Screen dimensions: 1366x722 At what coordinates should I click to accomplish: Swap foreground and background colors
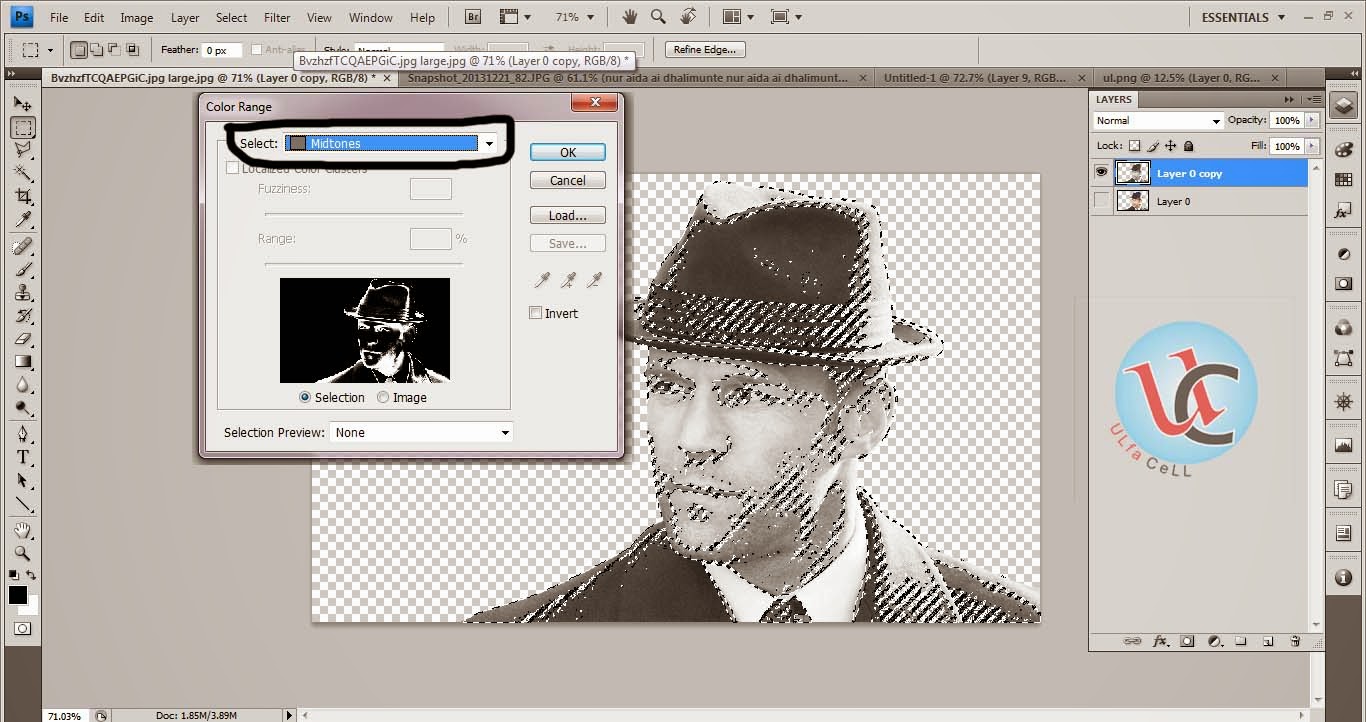[x=32, y=575]
